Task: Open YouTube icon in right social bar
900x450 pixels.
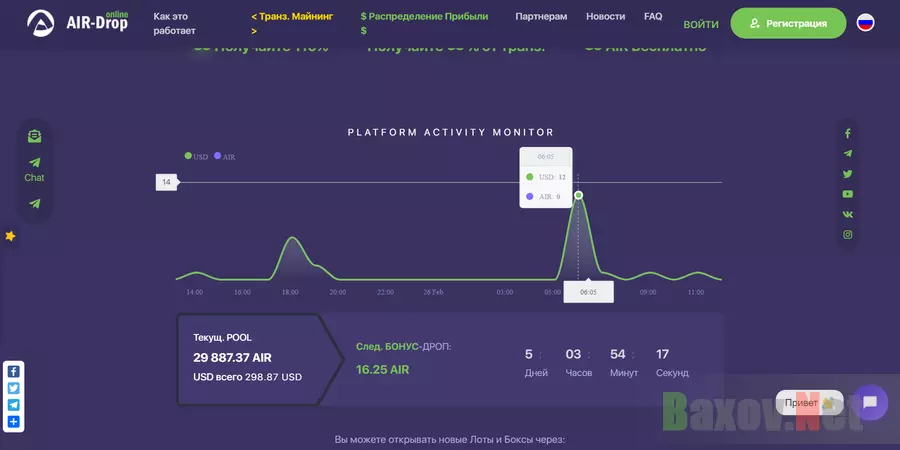Action: (848, 194)
